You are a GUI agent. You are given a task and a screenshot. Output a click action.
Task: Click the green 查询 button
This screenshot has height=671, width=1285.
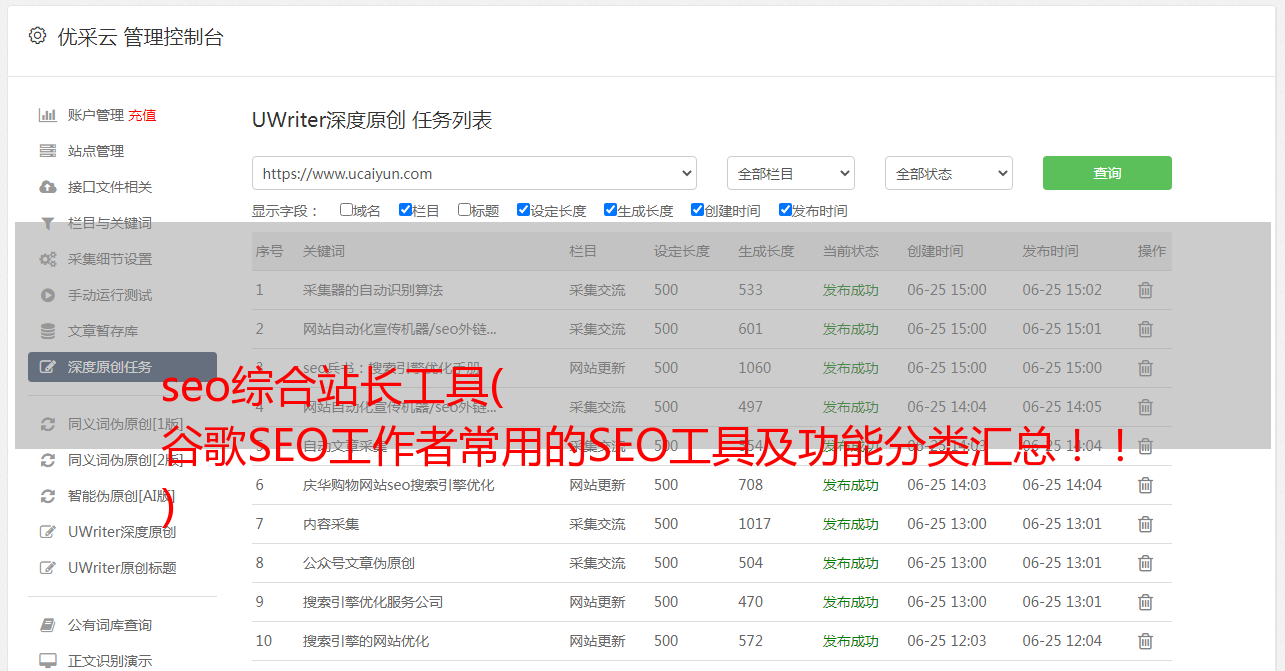pyautogui.click(x=1106, y=173)
